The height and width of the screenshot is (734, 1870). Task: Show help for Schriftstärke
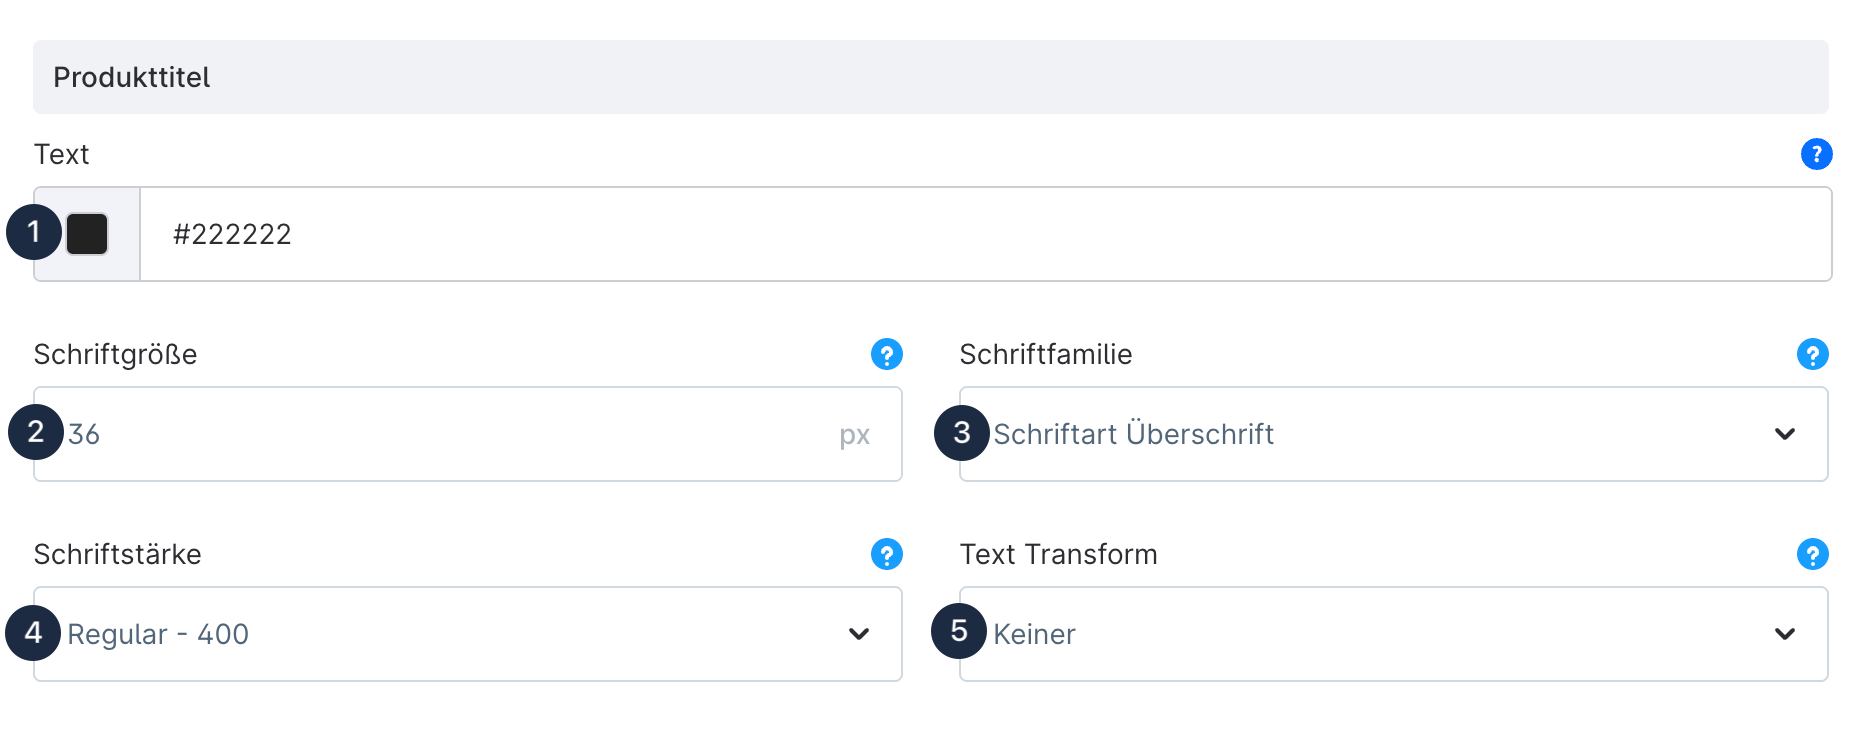coord(886,554)
